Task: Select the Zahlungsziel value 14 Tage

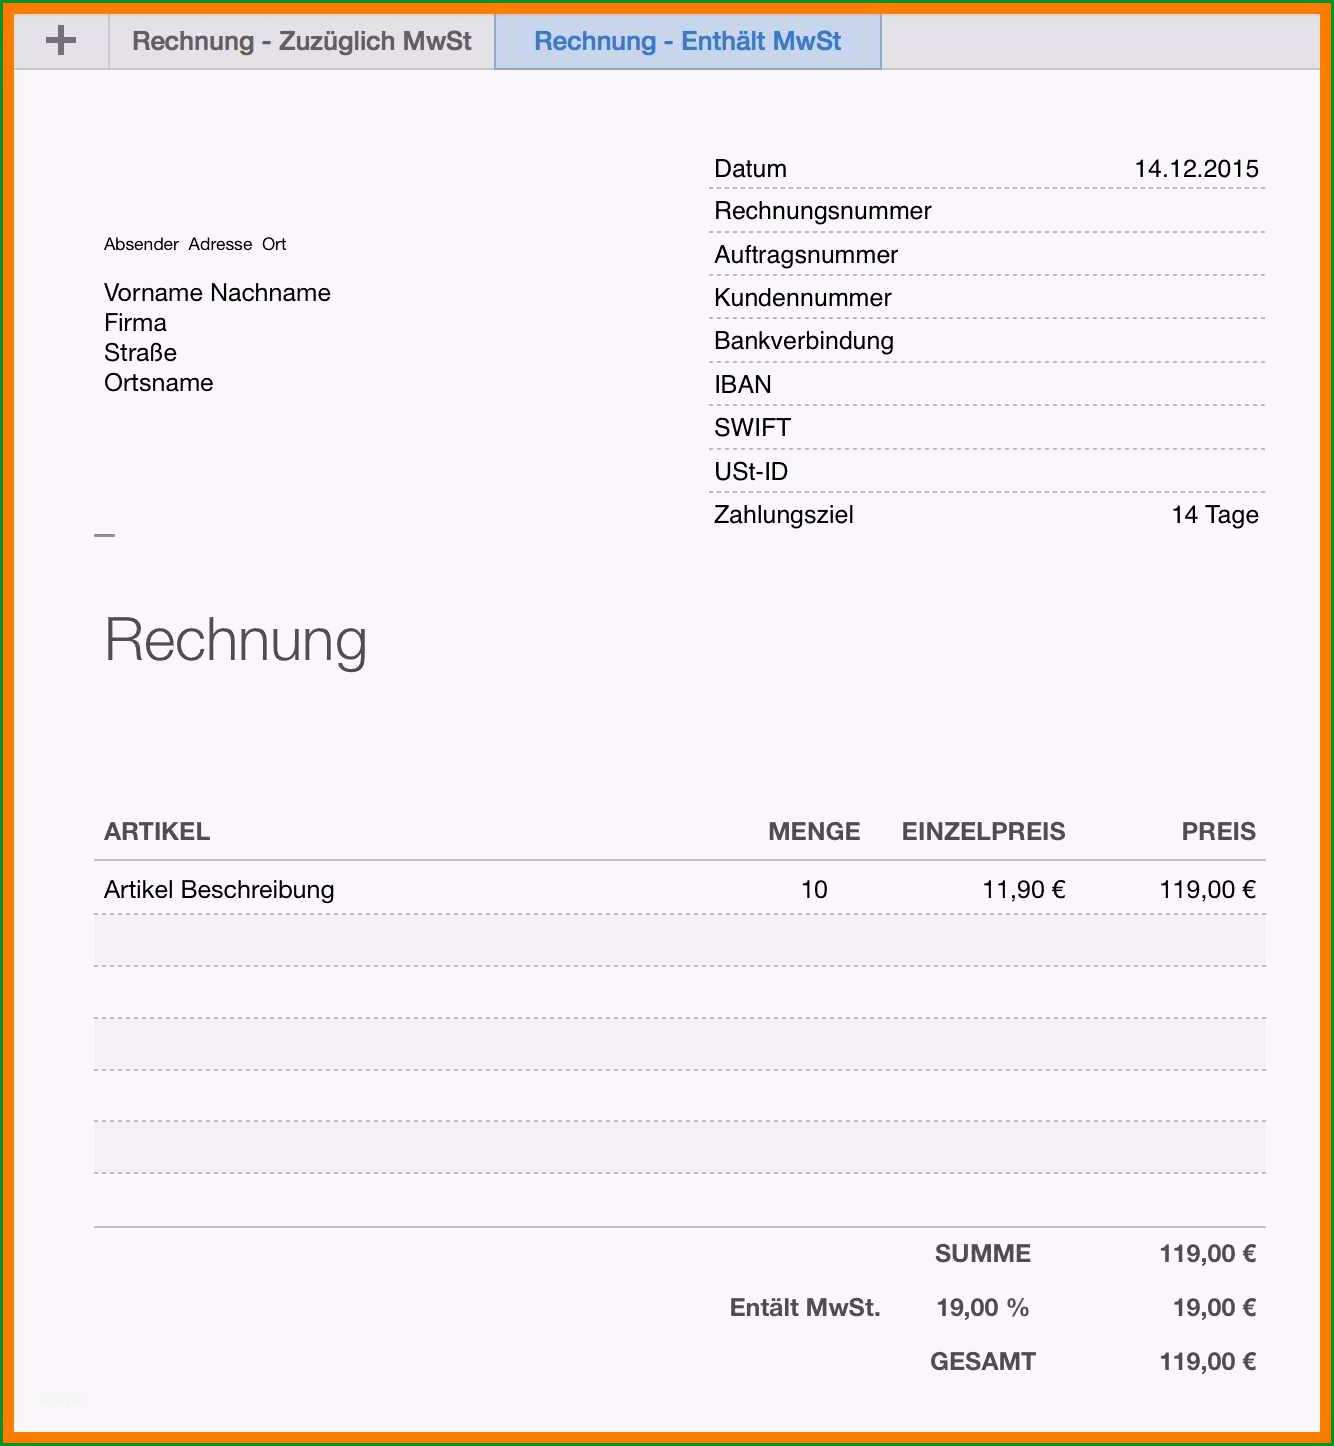Action: 1215,515
